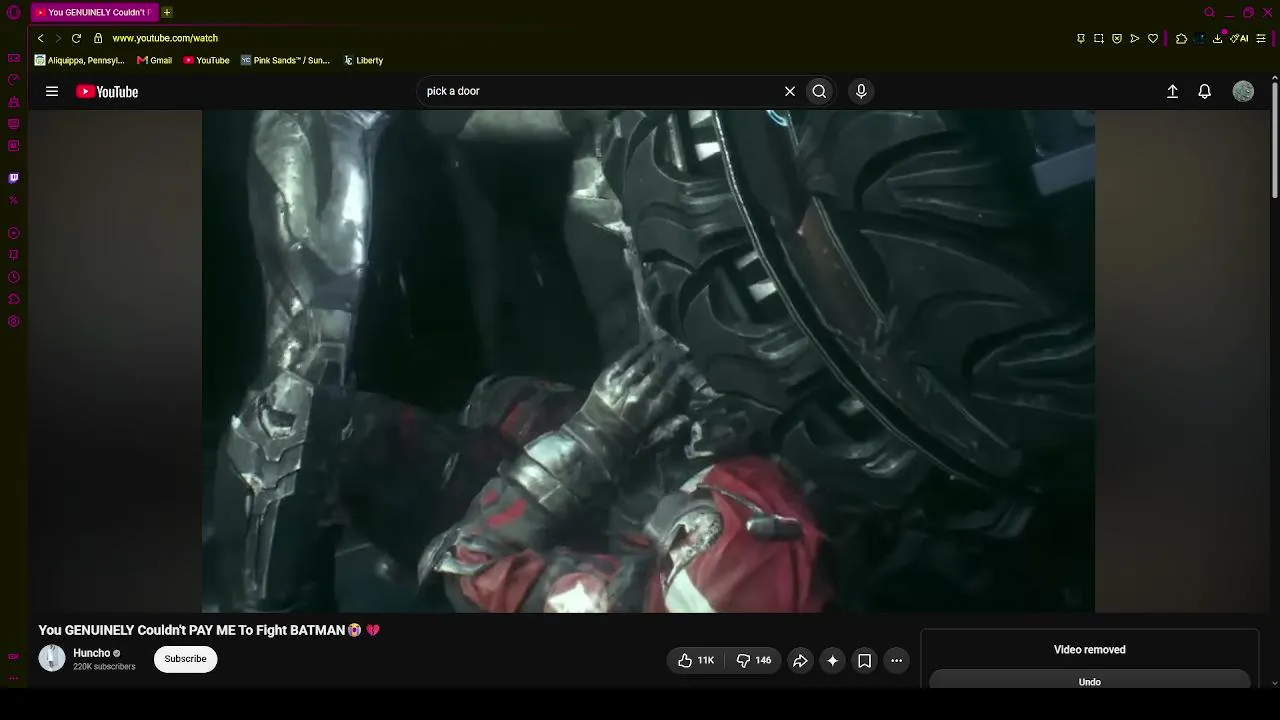The height and width of the screenshot is (720, 1280).
Task: Submit the YouTube search
Action: click(819, 91)
